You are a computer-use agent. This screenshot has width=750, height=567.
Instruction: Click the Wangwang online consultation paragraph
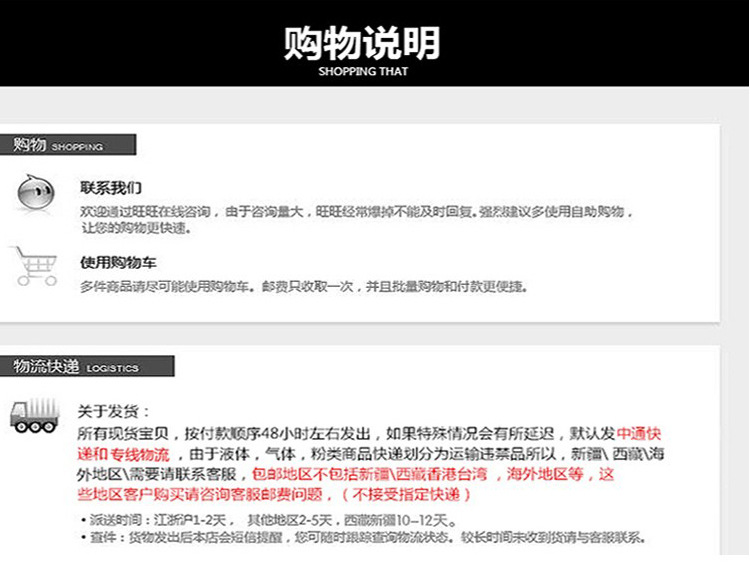tap(356, 220)
